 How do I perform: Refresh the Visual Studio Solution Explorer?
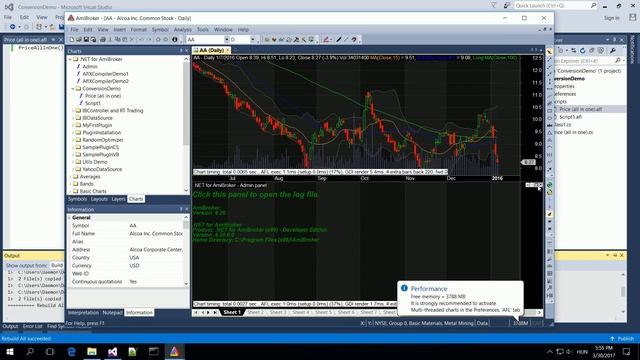click(582, 51)
